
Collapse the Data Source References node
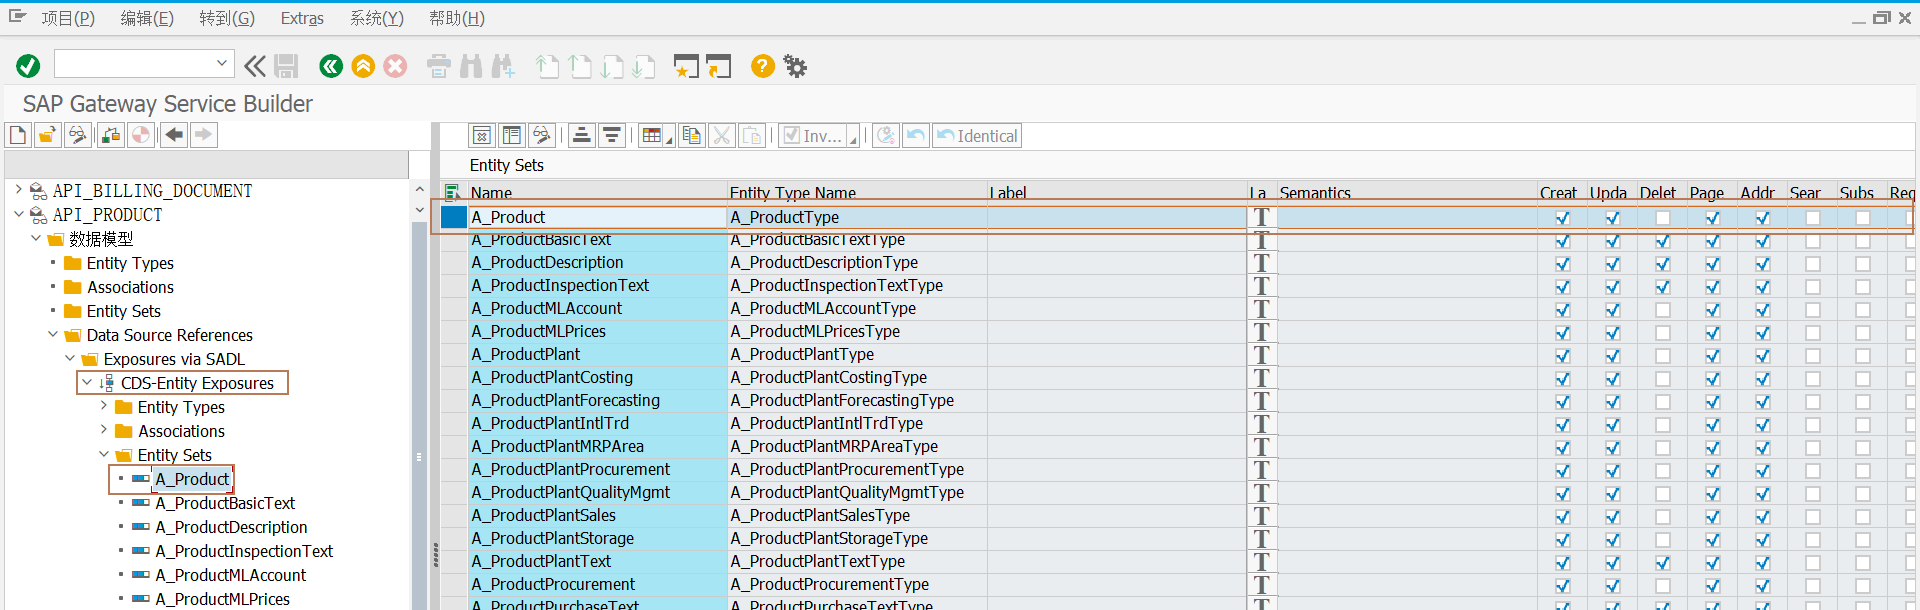tap(53, 334)
